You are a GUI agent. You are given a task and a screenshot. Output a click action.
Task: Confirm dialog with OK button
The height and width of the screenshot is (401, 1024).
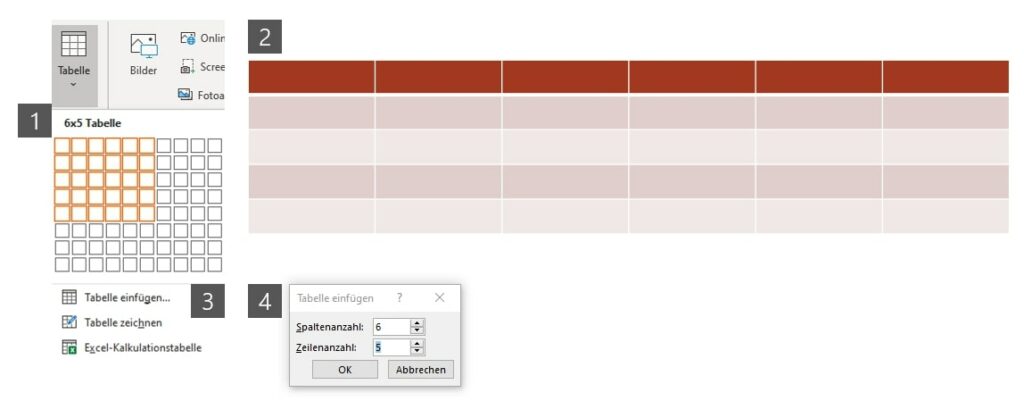coord(345,370)
